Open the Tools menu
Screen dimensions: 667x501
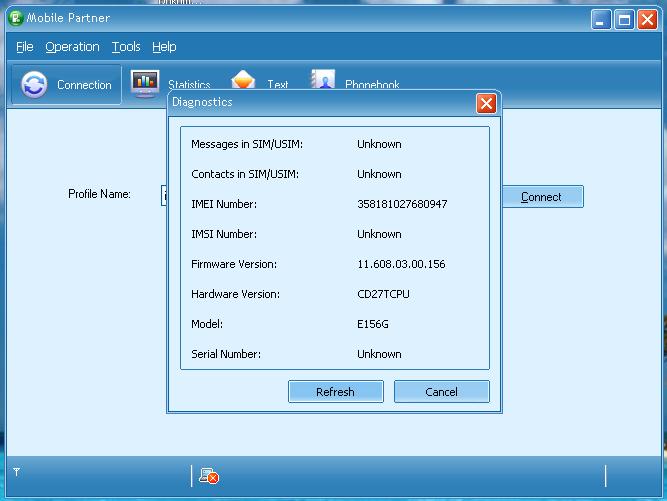pyautogui.click(x=126, y=47)
